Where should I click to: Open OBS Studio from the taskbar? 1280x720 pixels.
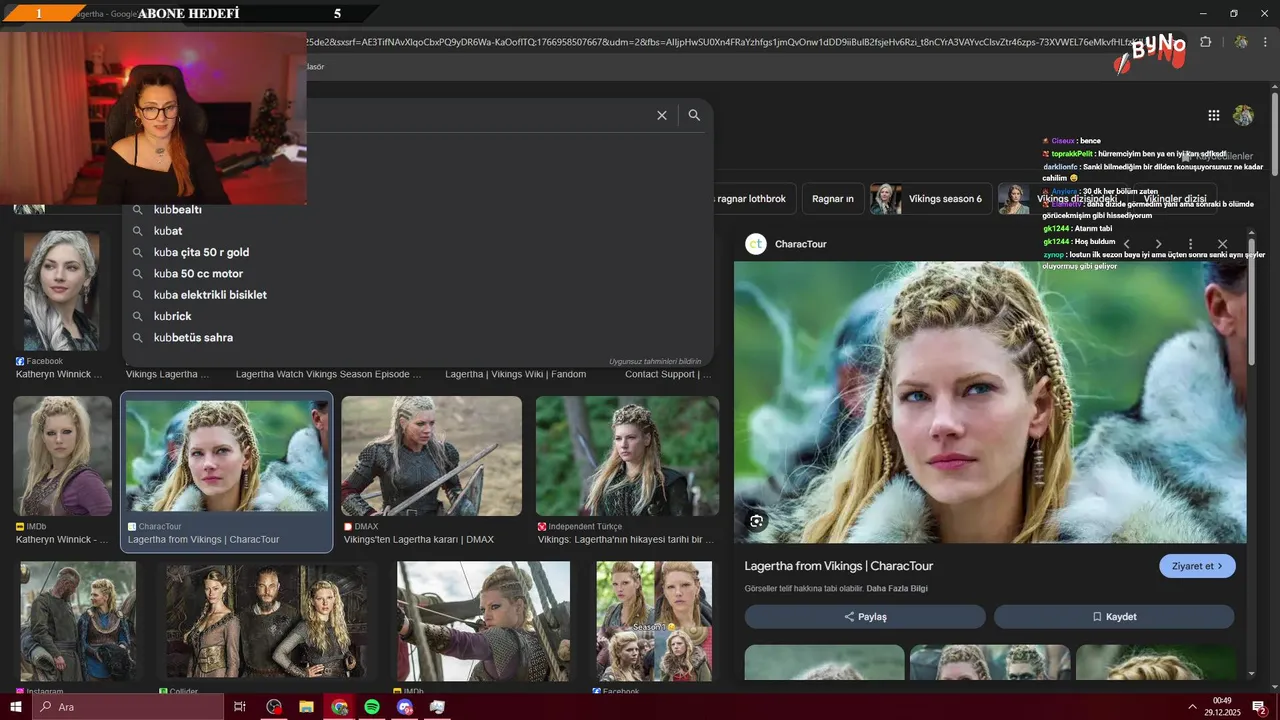(273, 707)
